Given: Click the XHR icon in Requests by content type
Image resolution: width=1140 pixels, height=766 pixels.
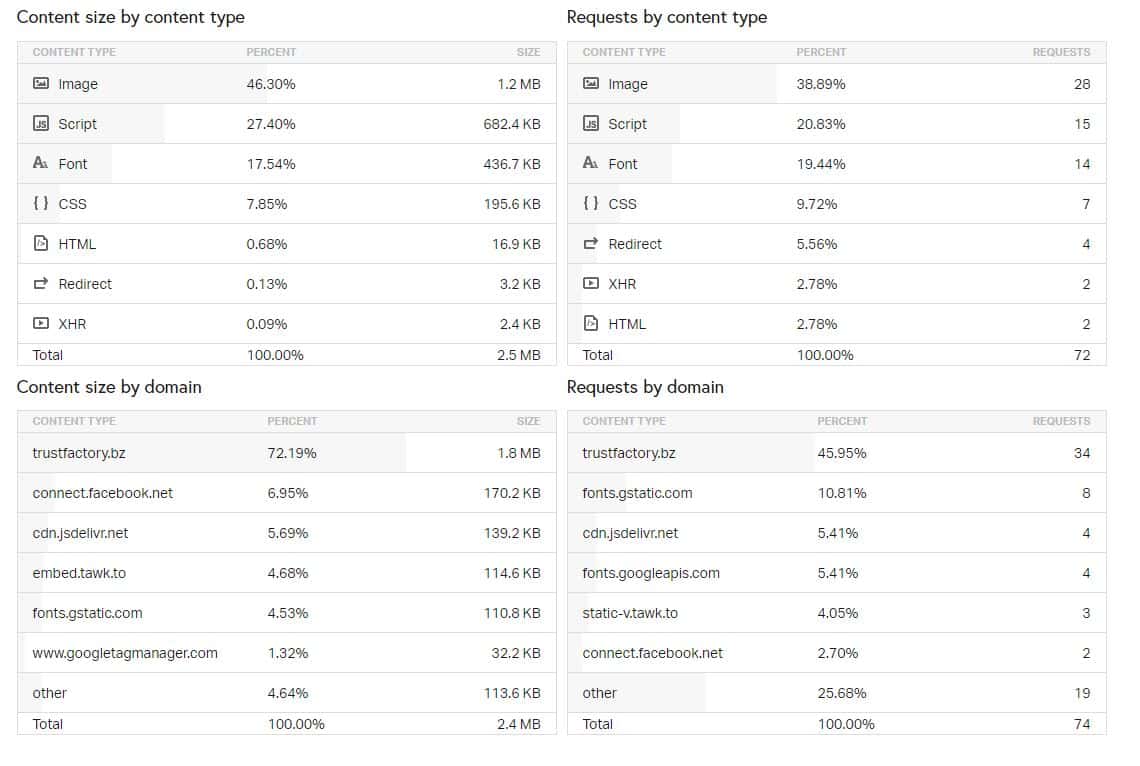Looking at the screenshot, I should 591,284.
